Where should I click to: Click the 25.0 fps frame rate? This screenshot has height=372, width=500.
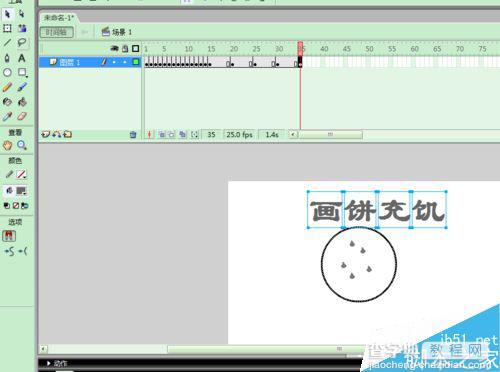point(239,135)
